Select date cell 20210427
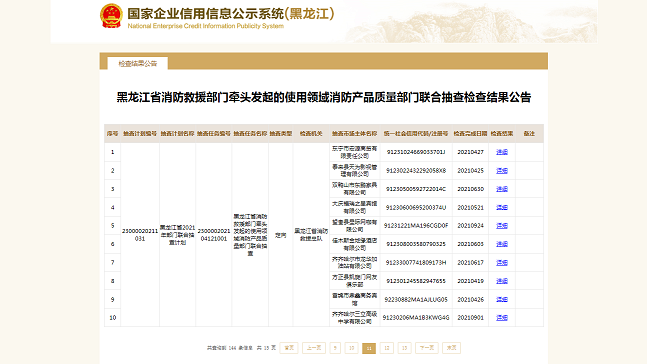Viewport: 647px width, 364px height. pyautogui.click(x=470, y=152)
